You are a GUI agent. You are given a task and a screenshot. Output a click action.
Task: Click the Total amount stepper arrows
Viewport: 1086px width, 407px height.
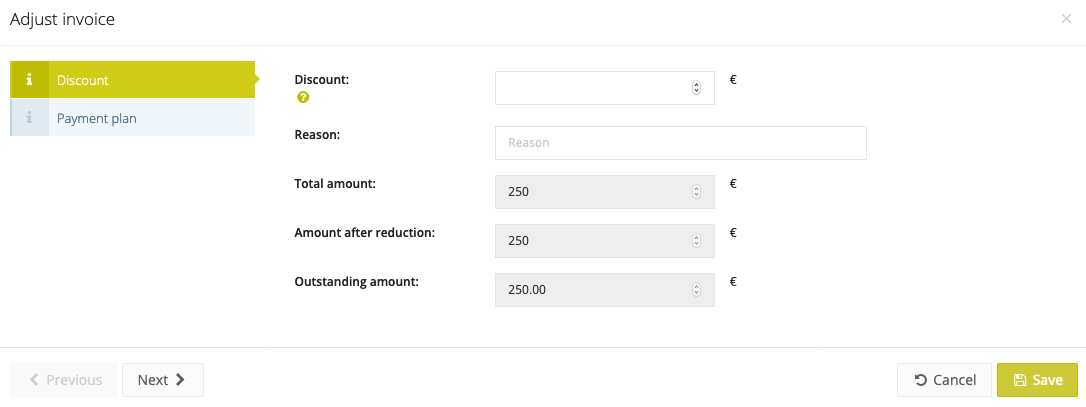pos(696,192)
